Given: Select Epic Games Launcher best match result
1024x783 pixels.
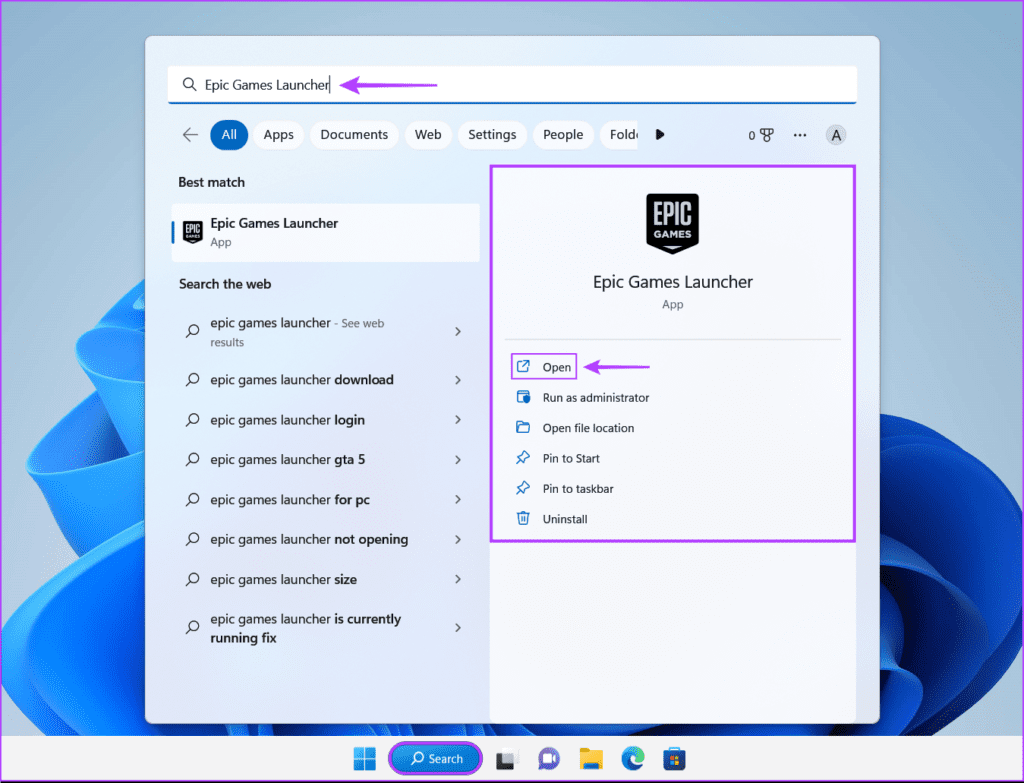Looking at the screenshot, I should point(325,232).
